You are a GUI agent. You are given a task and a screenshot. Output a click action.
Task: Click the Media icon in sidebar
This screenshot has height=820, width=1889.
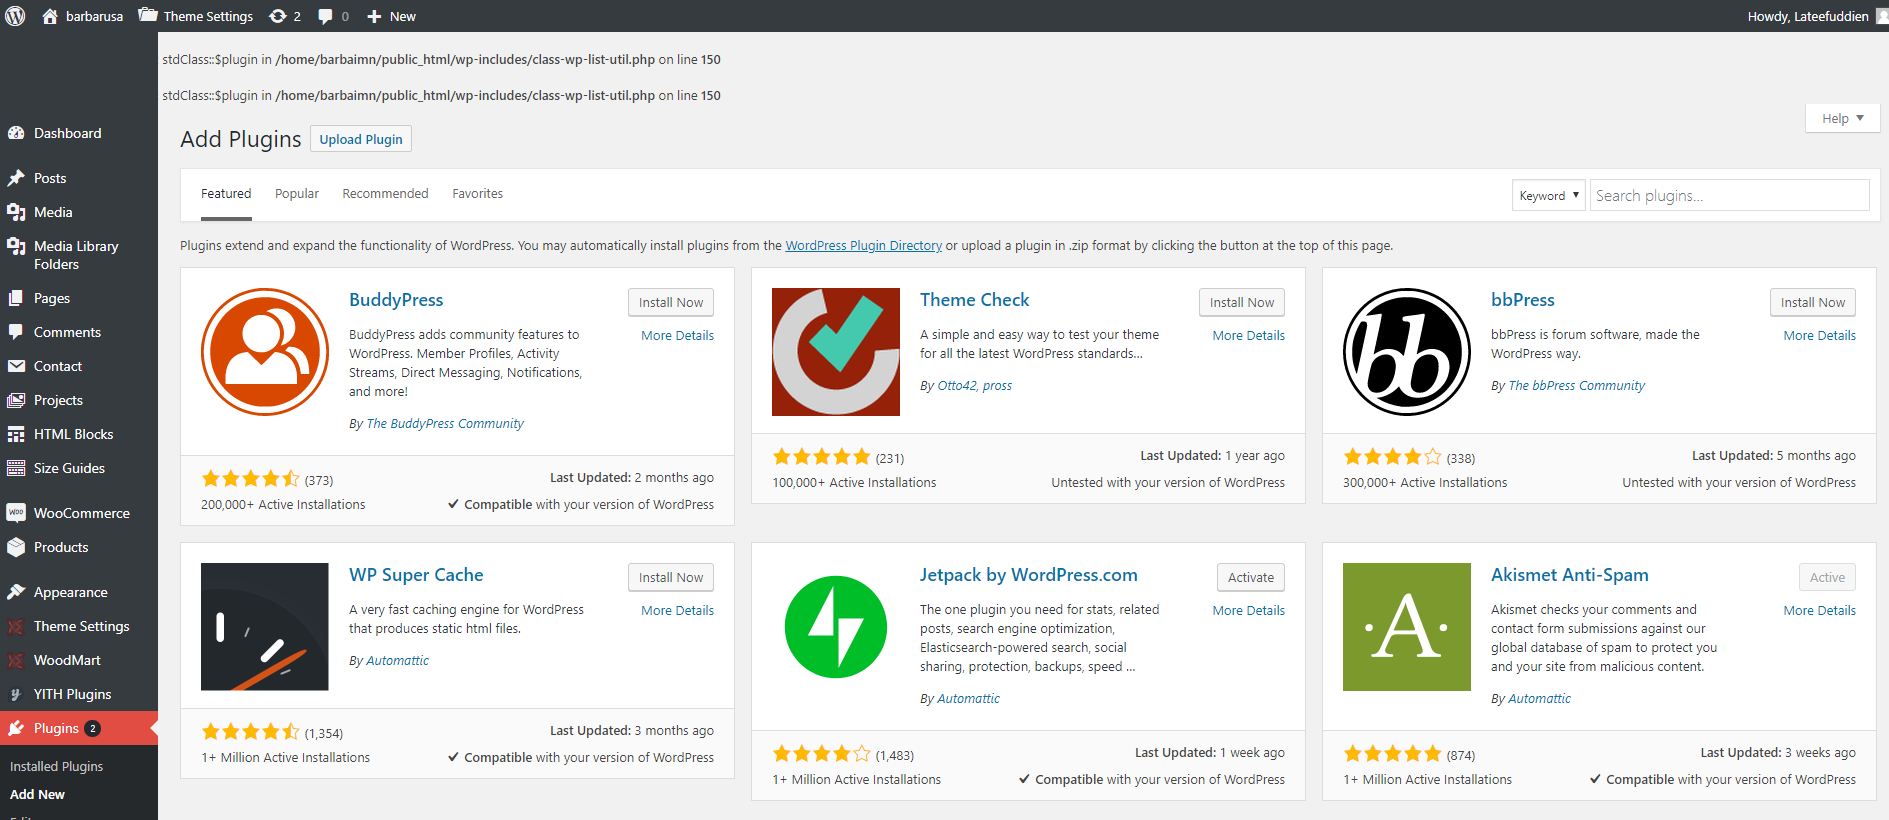16,212
